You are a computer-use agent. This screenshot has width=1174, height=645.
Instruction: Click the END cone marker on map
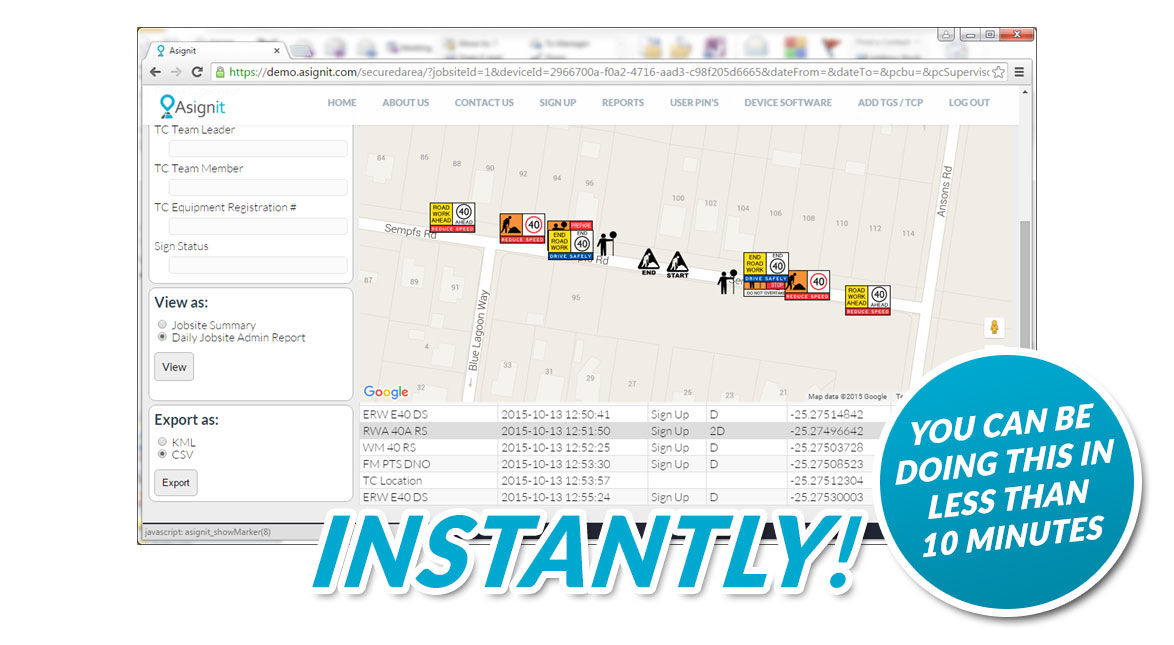click(x=648, y=263)
